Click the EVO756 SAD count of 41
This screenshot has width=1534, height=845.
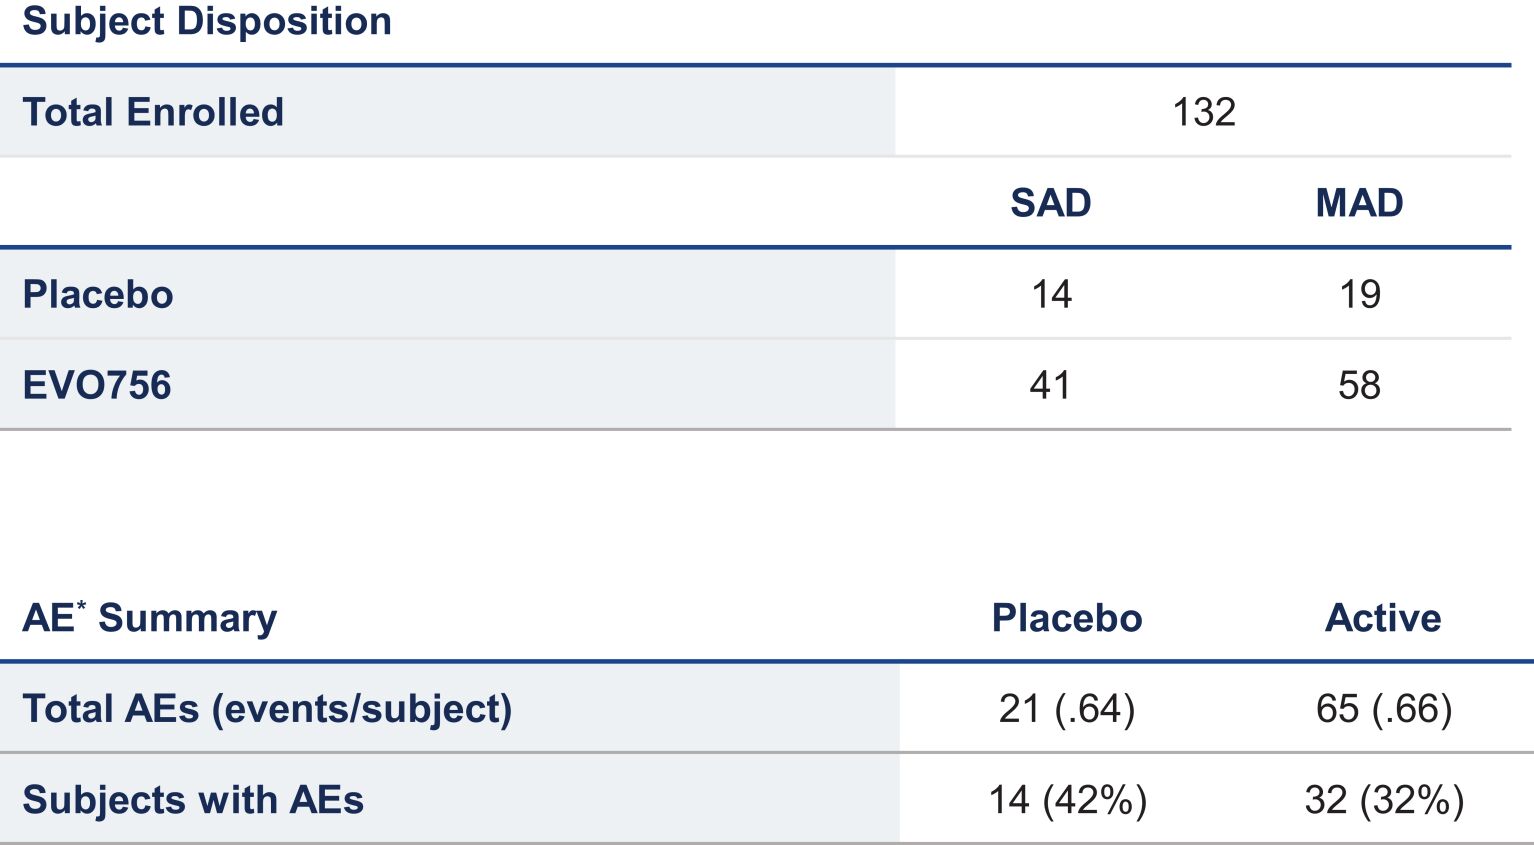1050,386
